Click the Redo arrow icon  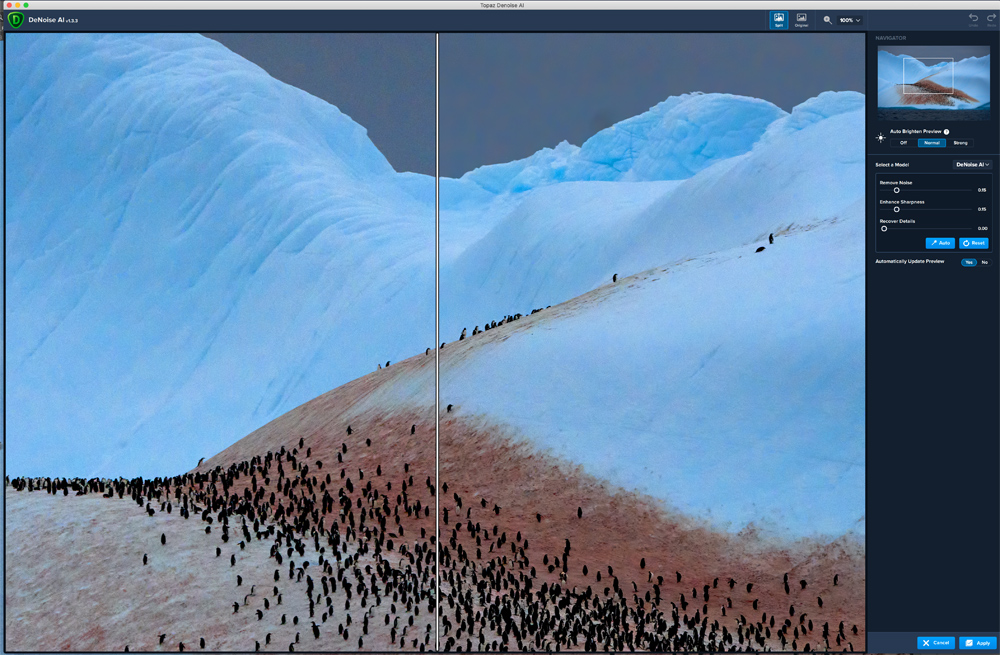[x=989, y=20]
